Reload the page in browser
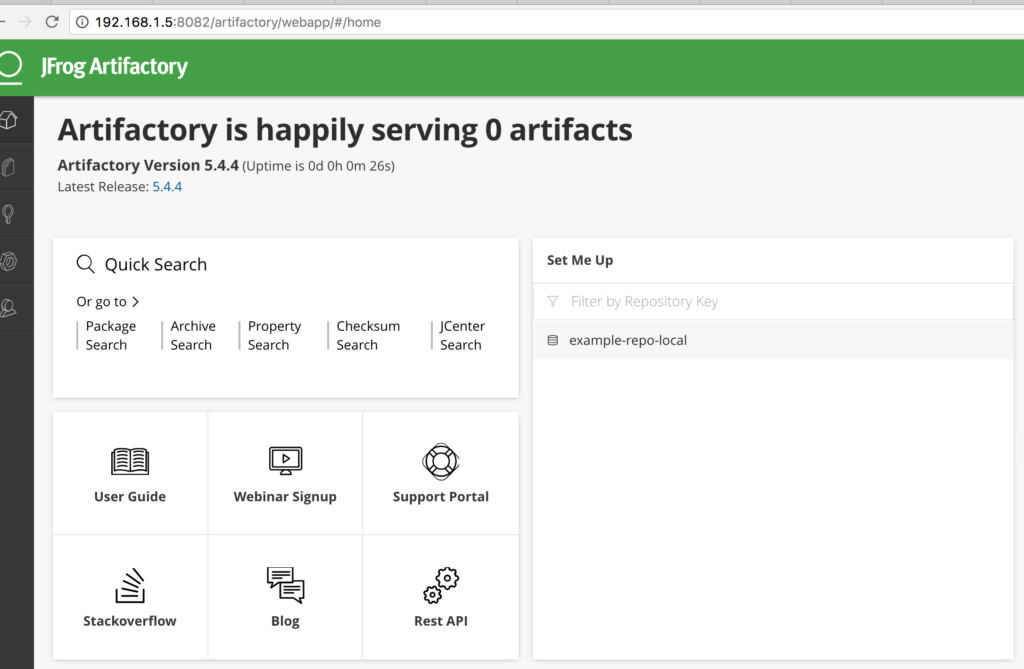The height and width of the screenshot is (669, 1024). (52, 22)
